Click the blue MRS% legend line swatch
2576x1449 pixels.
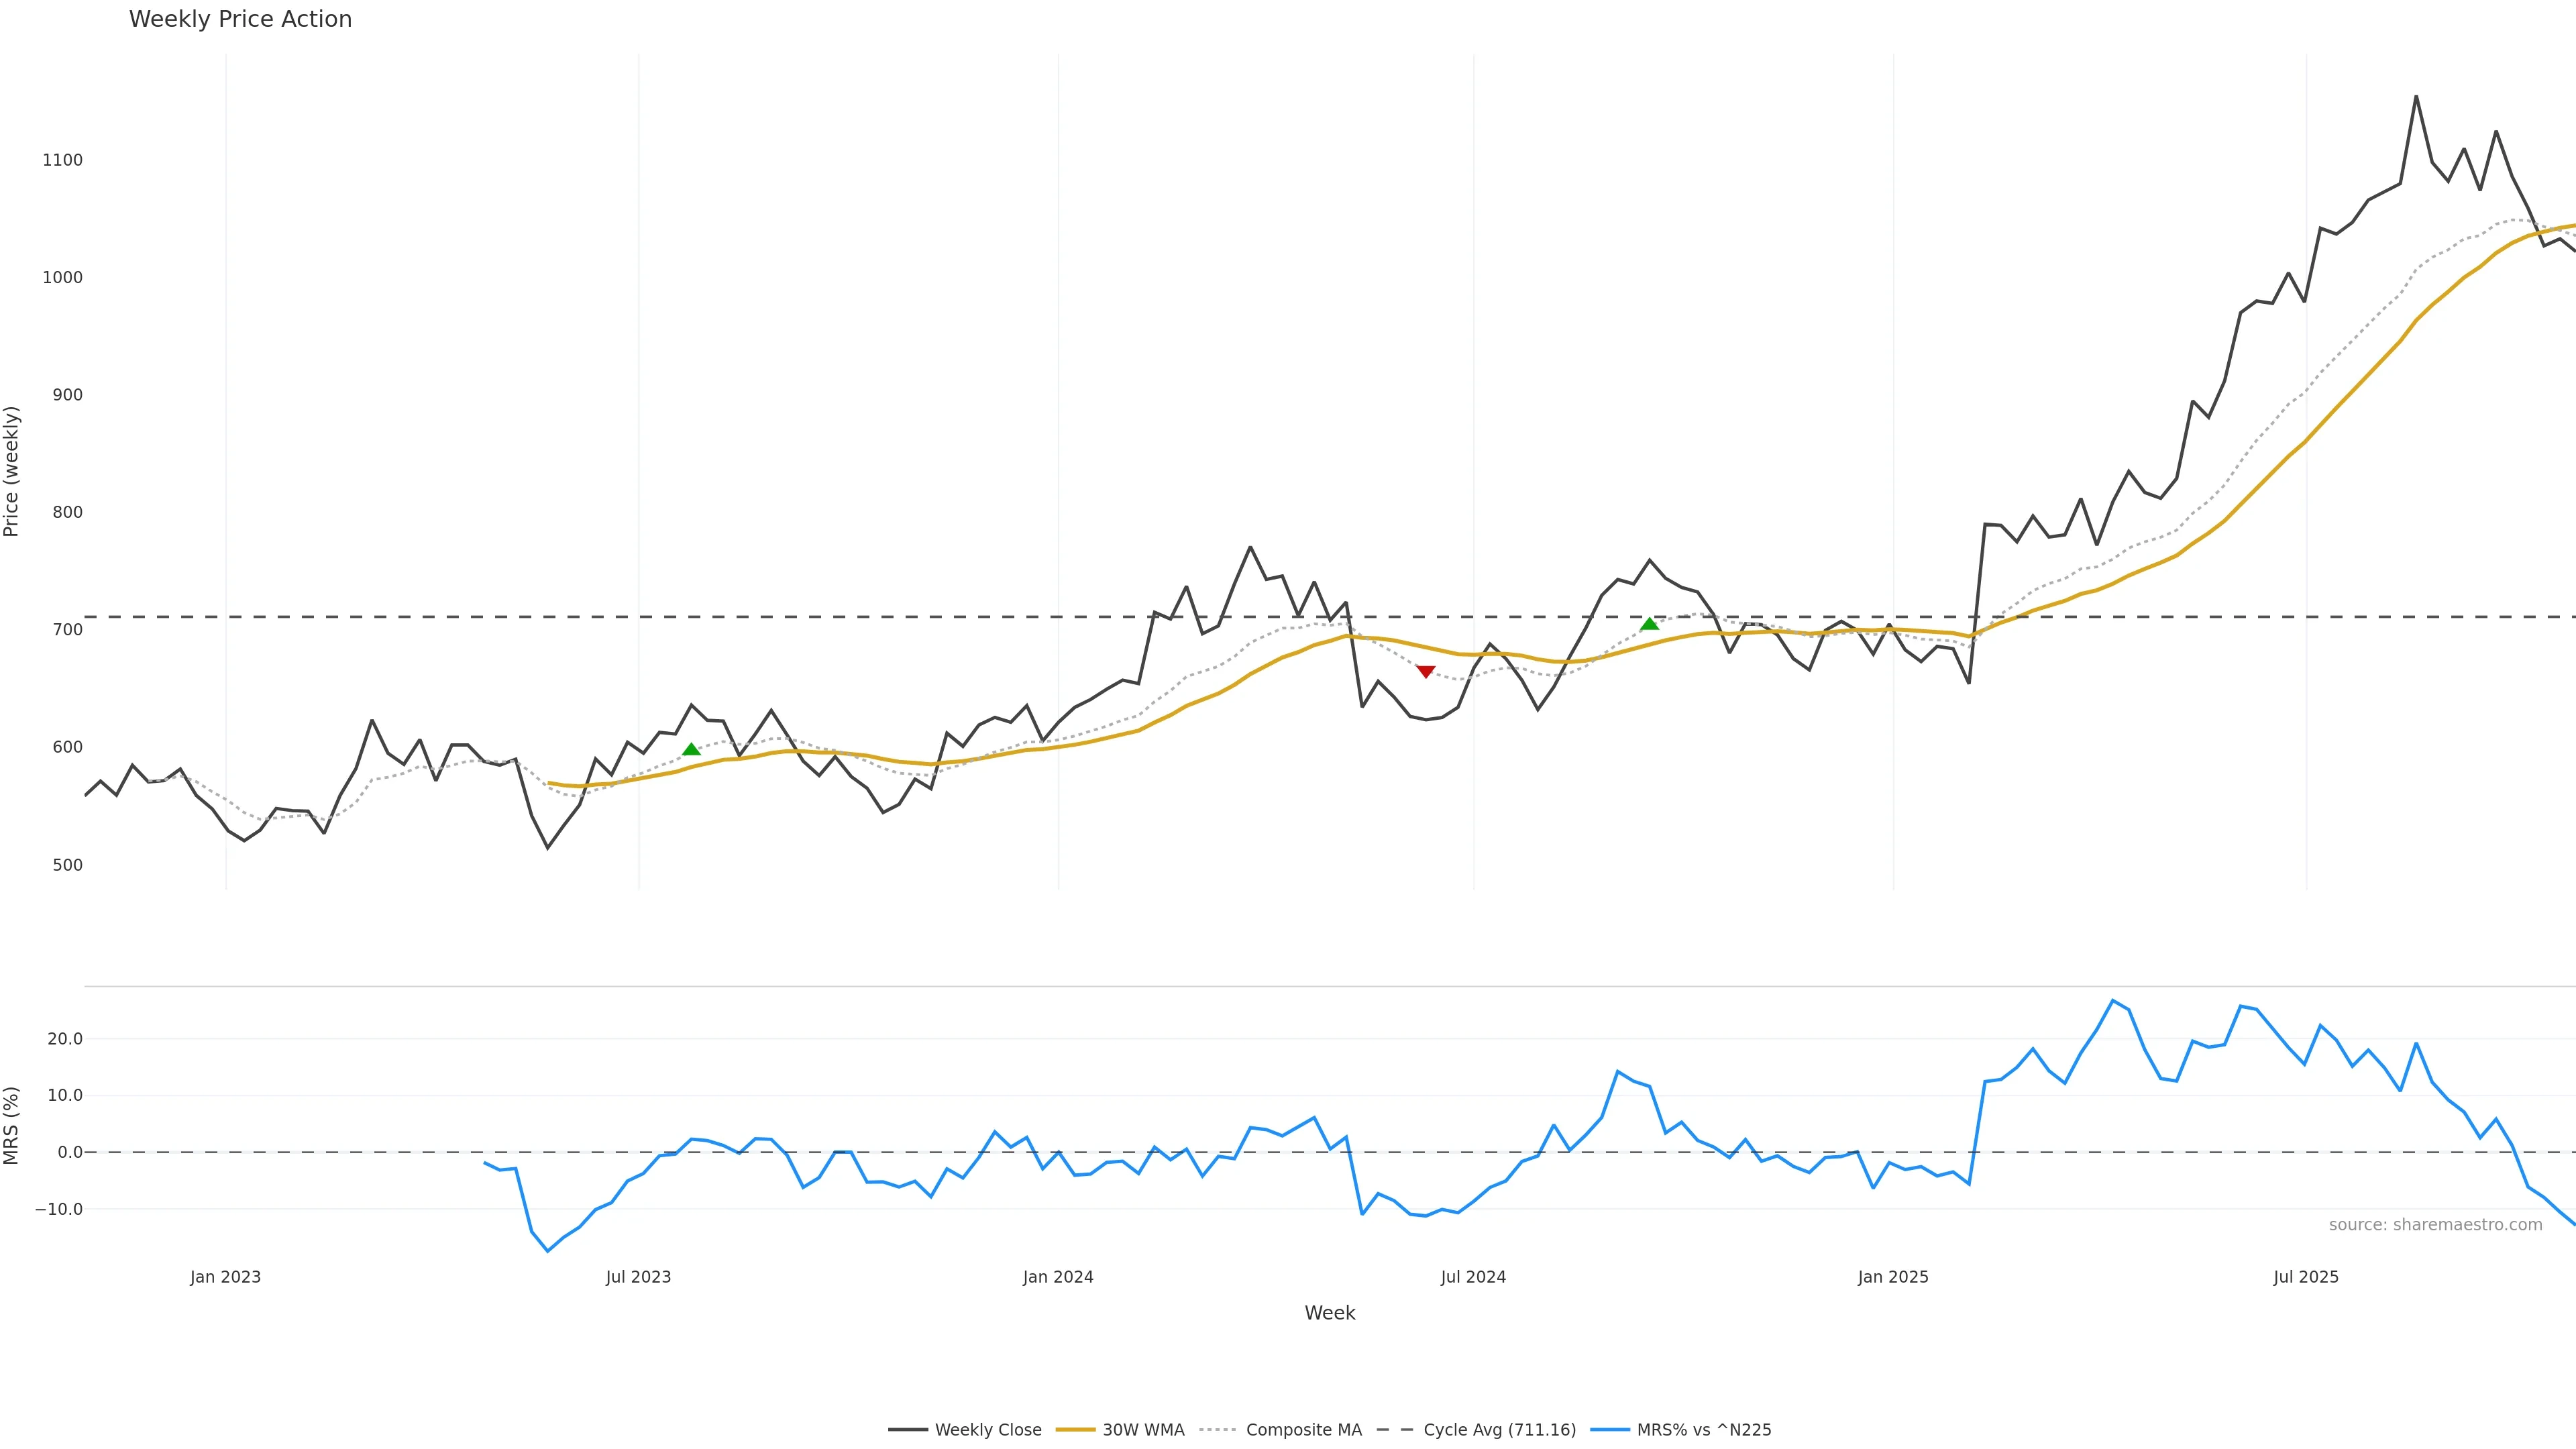tap(1609, 1430)
